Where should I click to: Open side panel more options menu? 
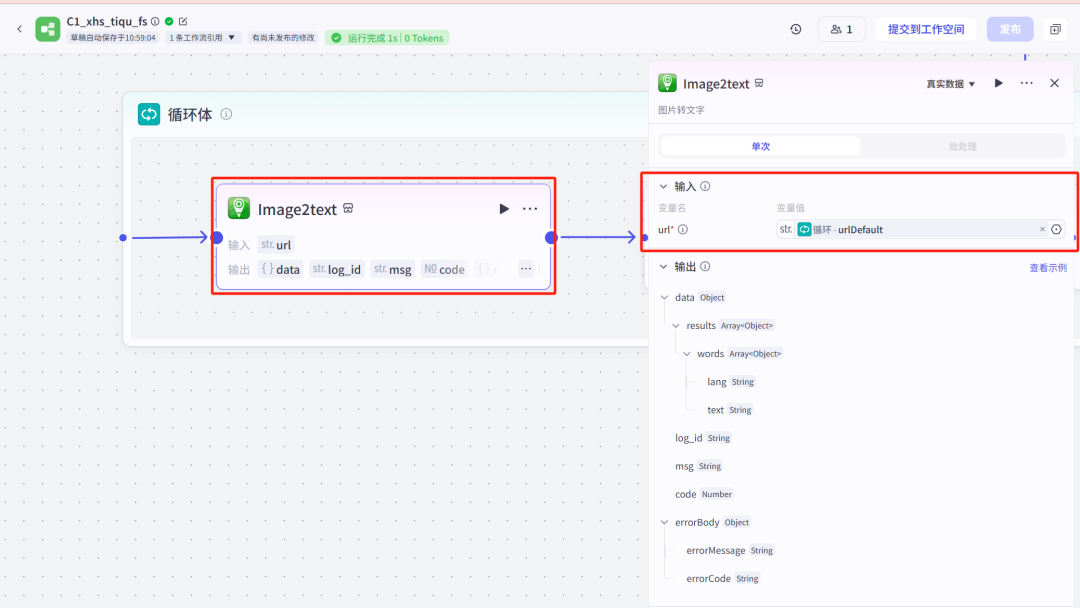click(1026, 83)
